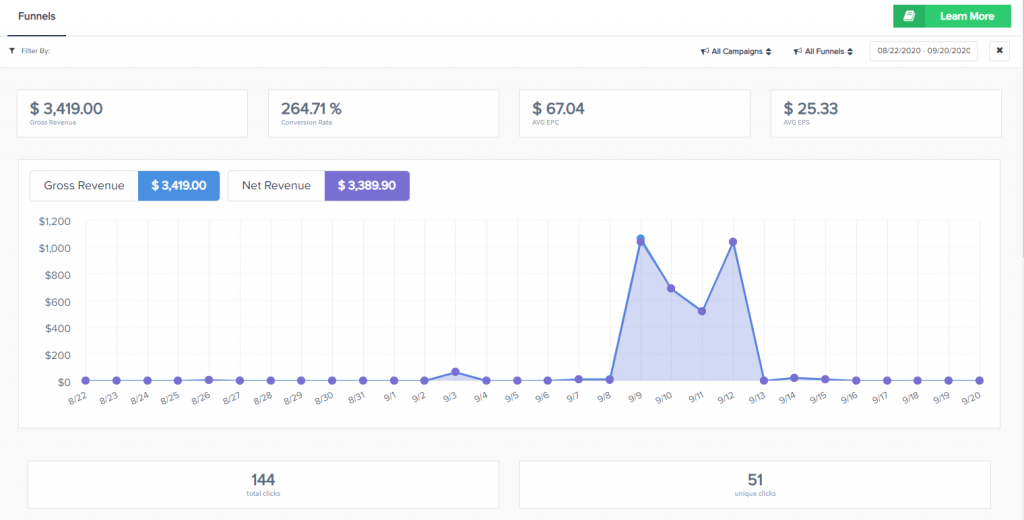Select the 9/9 peak data point on the chart
Image resolution: width=1024 pixels, height=520 pixels.
[641, 240]
